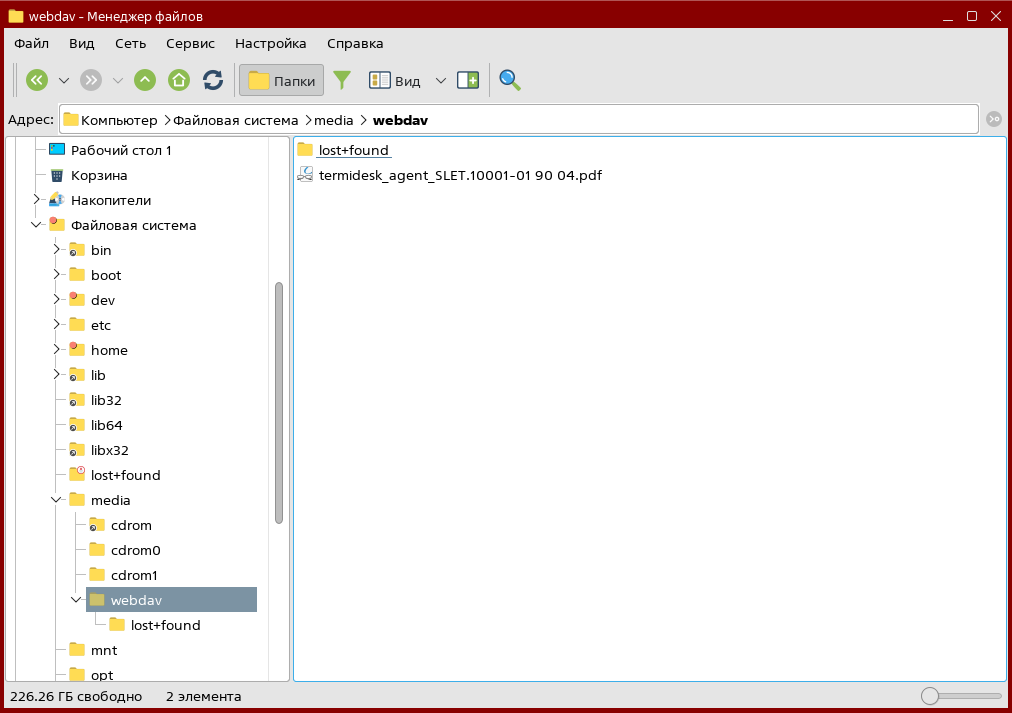Click the icon size zoom slider
This screenshot has height=713, width=1012.
(x=960, y=696)
